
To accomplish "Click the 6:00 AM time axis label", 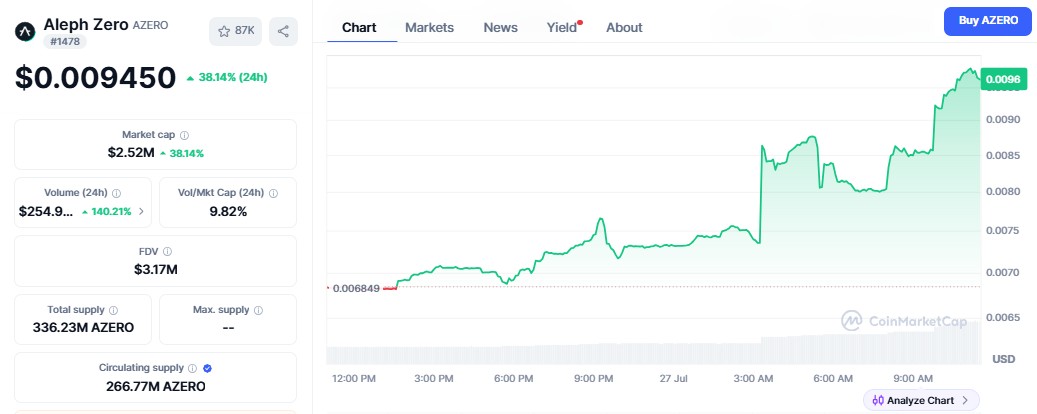I will click(833, 379).
